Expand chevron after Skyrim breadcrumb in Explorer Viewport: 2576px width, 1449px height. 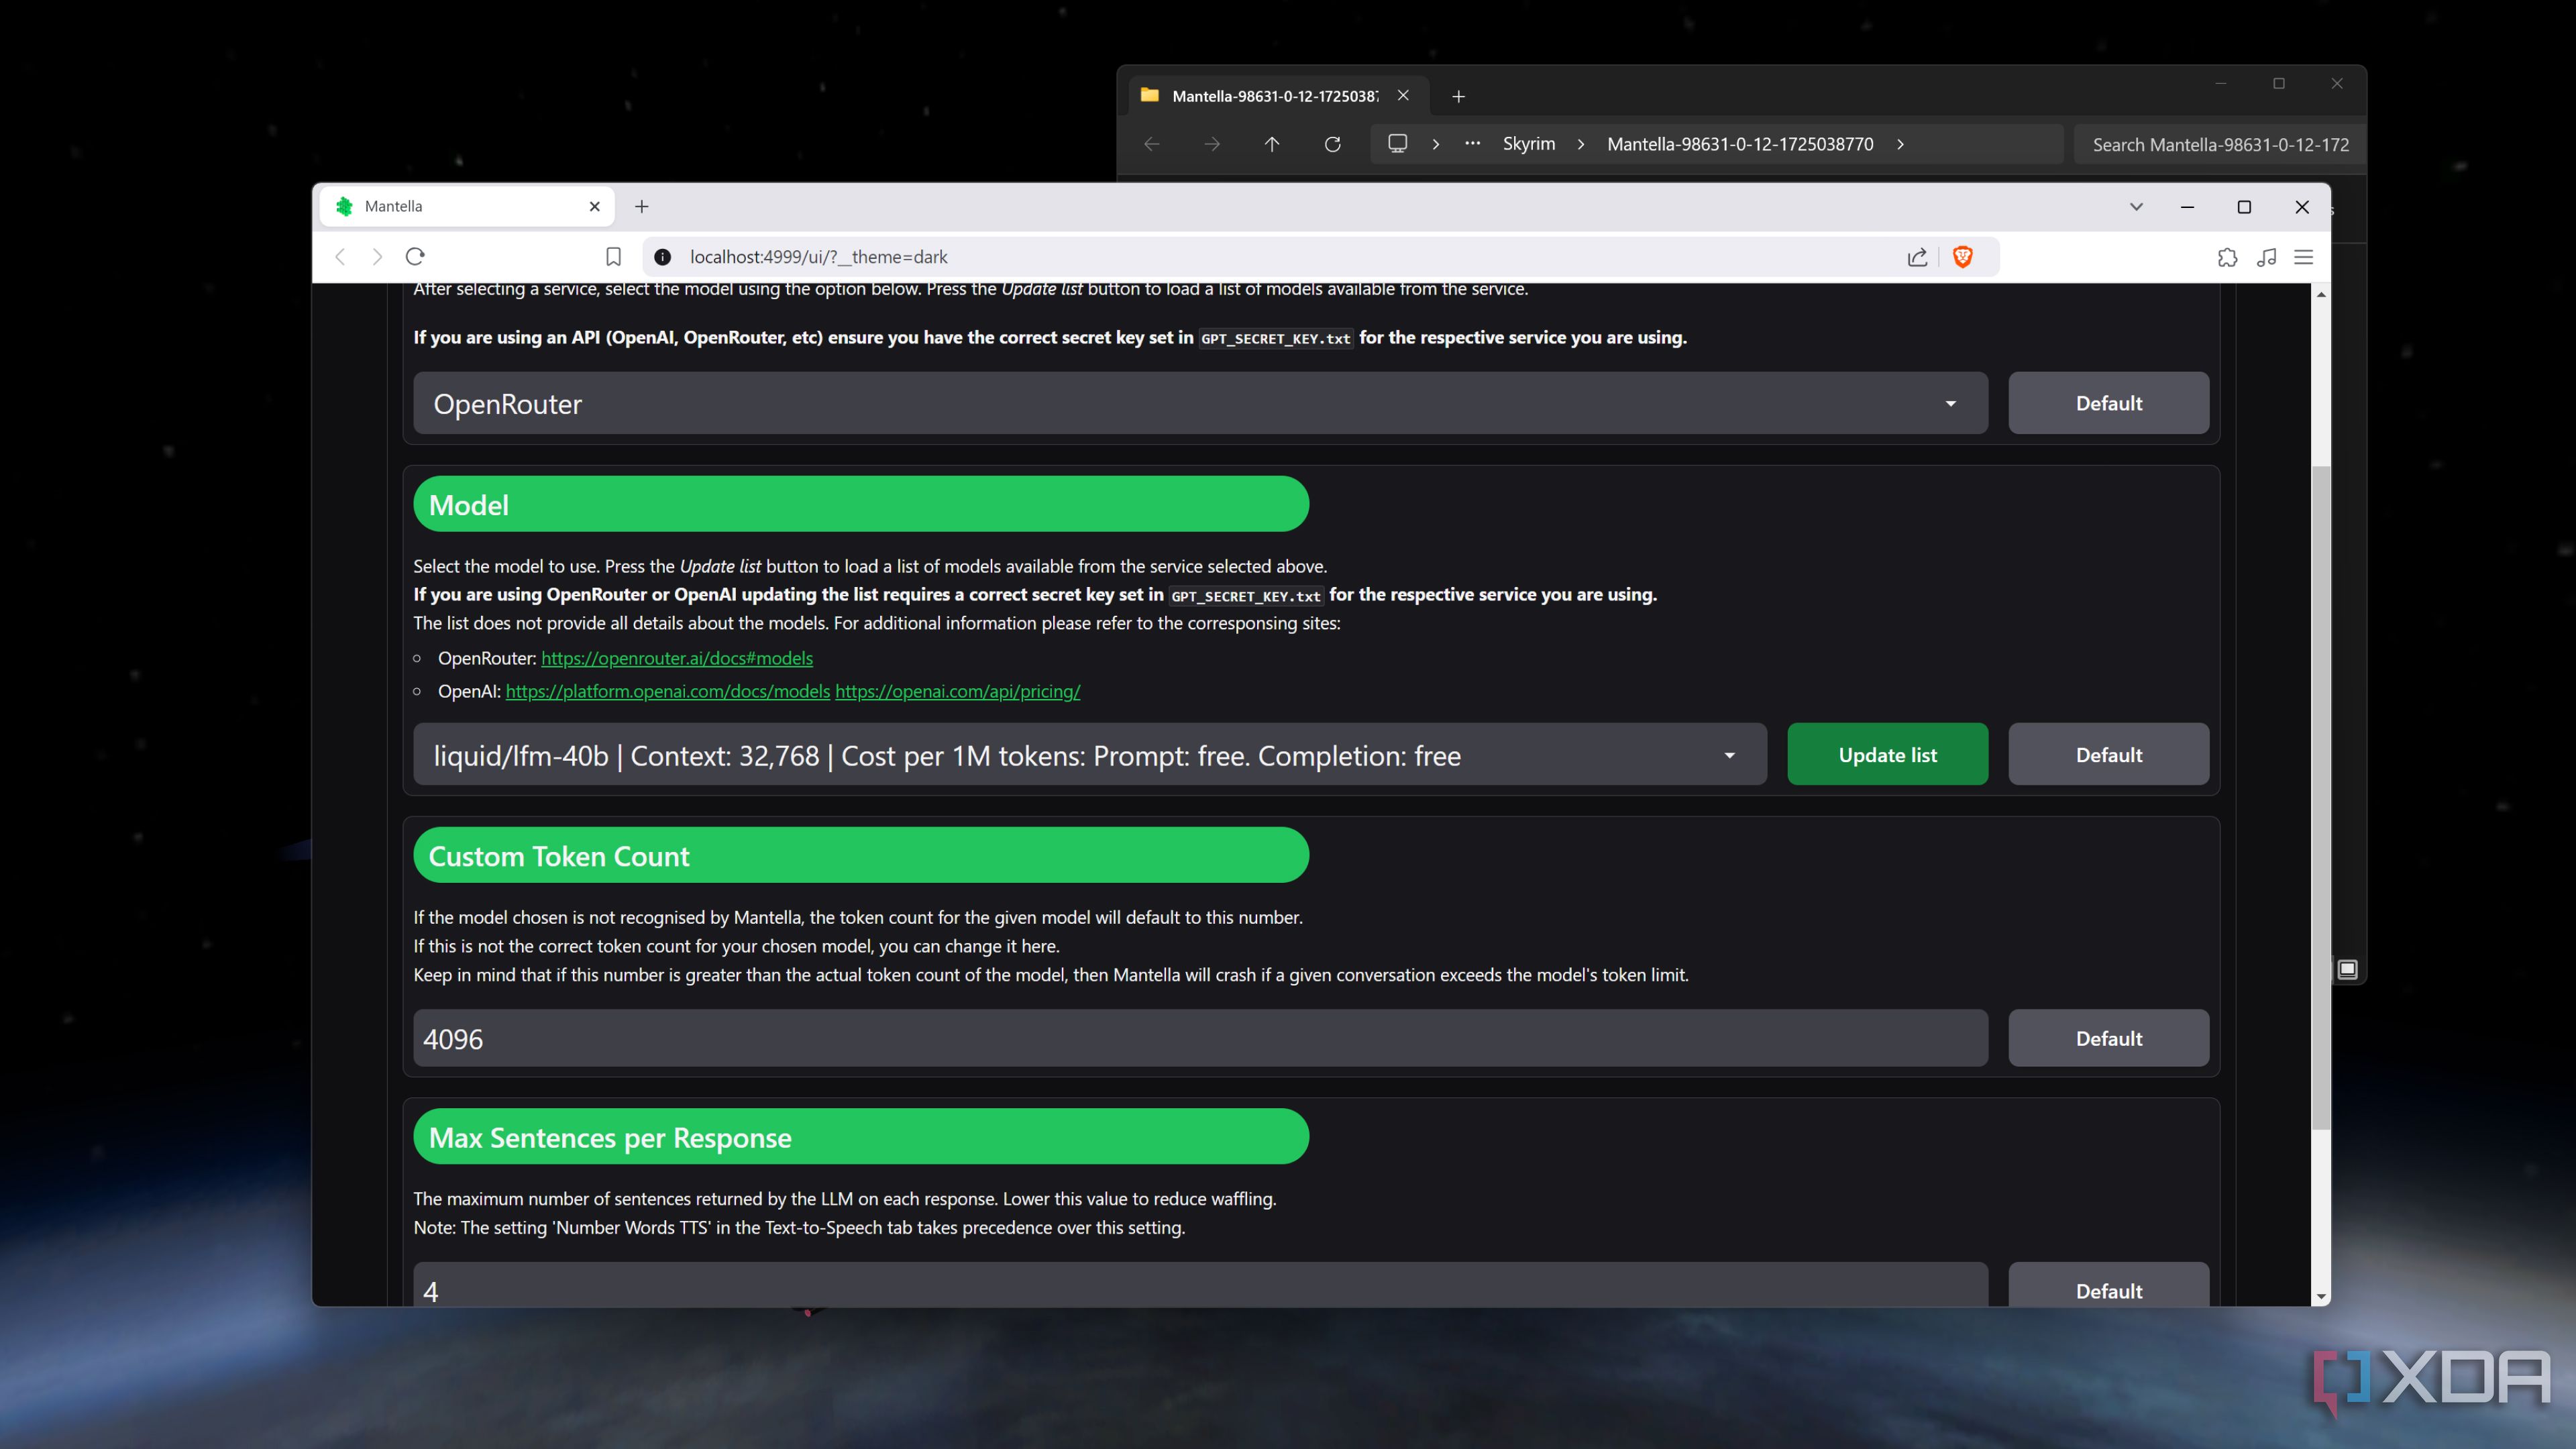point(1581,144)
